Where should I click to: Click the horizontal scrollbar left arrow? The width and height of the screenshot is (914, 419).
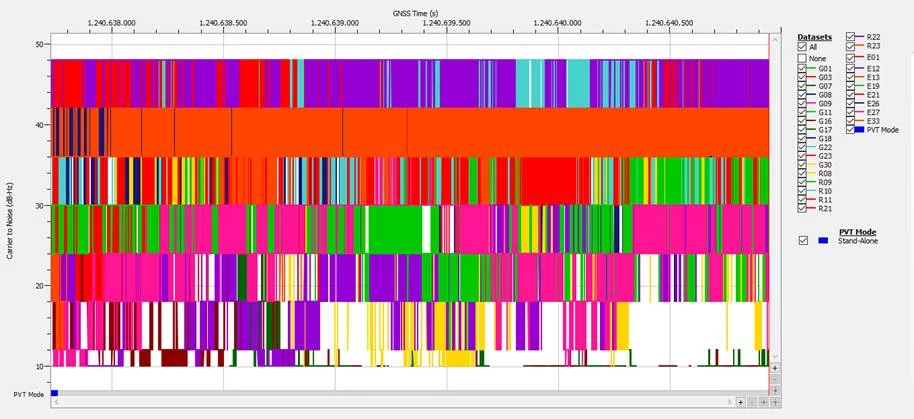pos(55,402)
